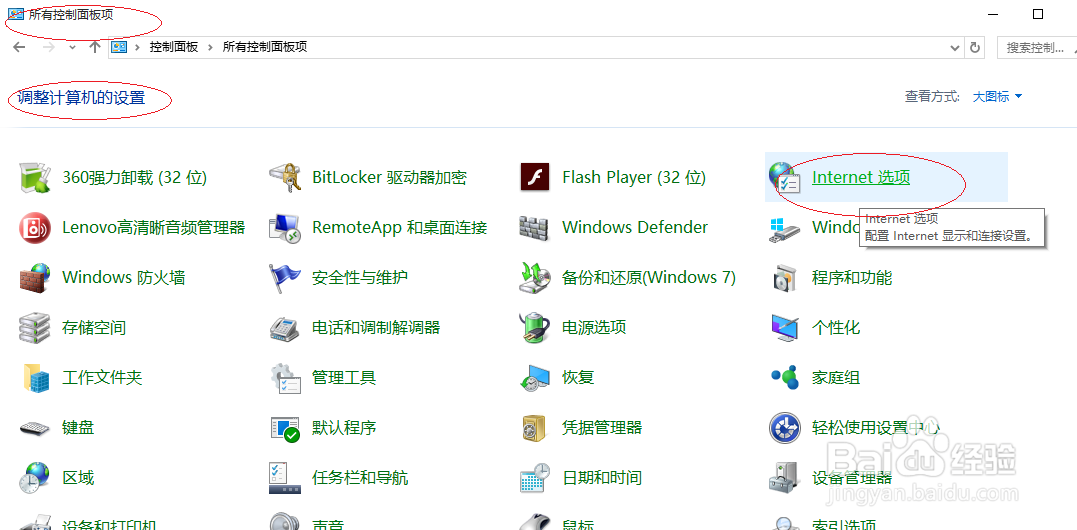Open the 工作文件夹 link text
Screen dimensions: 1077x530
pos(102,378)
